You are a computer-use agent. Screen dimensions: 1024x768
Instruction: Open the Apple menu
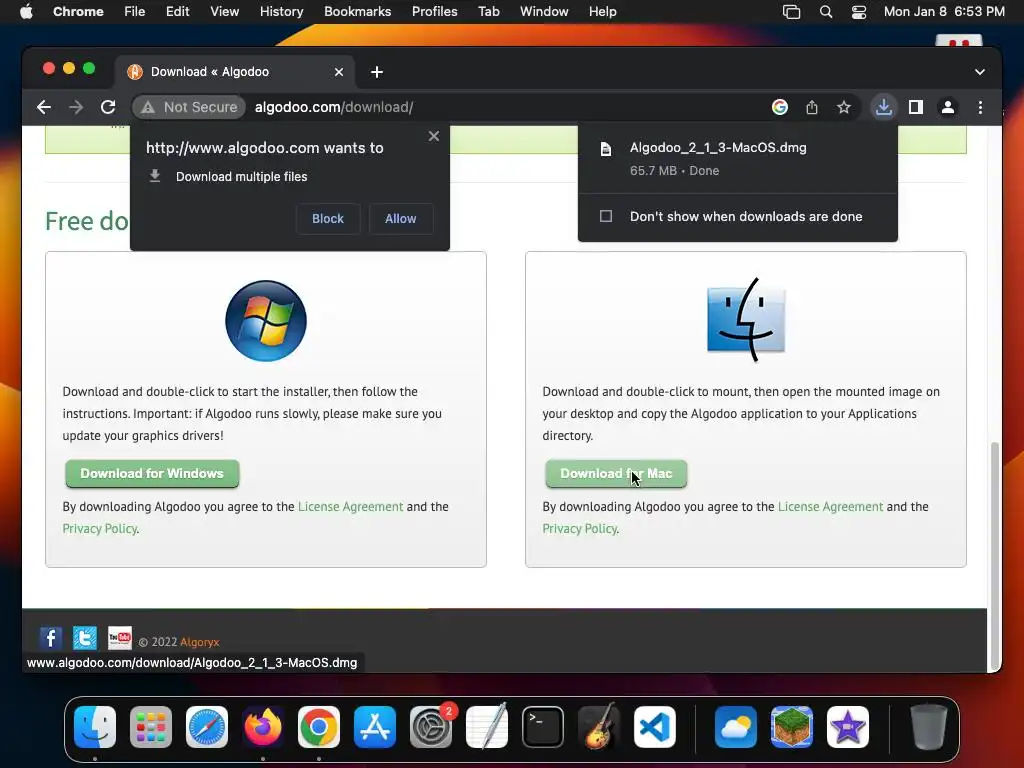(x=26, y=12)
